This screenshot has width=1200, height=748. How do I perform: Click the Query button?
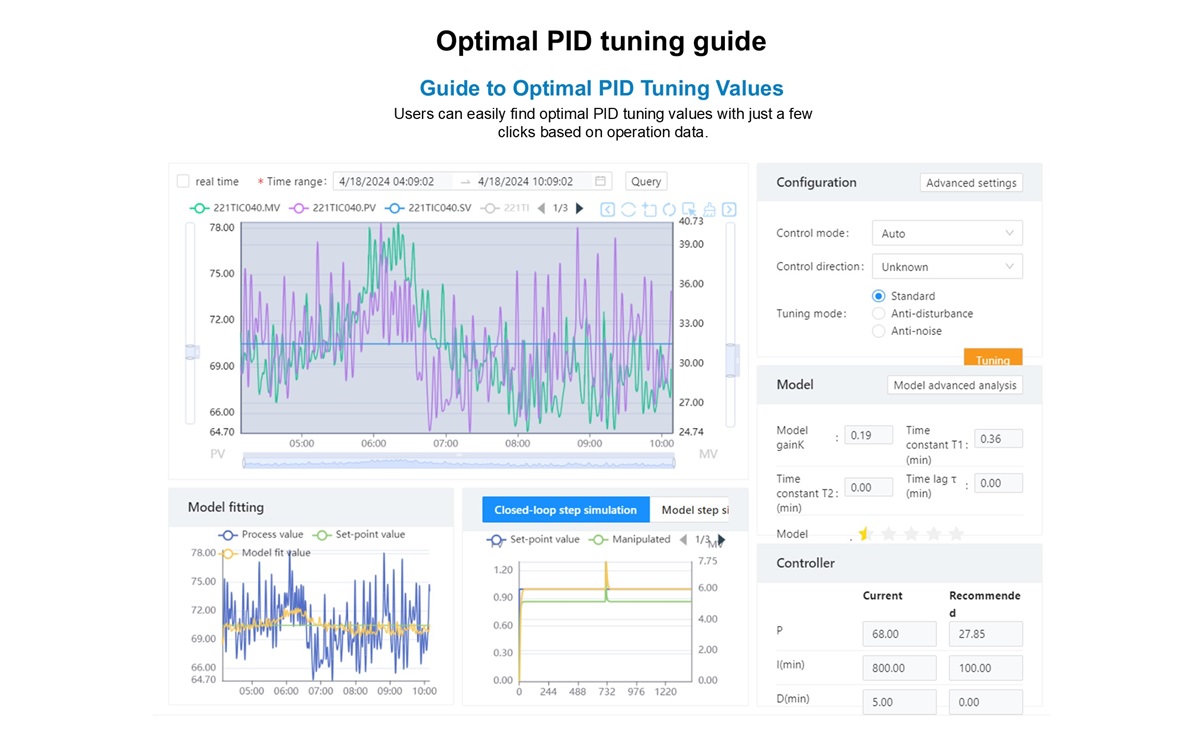646,182
